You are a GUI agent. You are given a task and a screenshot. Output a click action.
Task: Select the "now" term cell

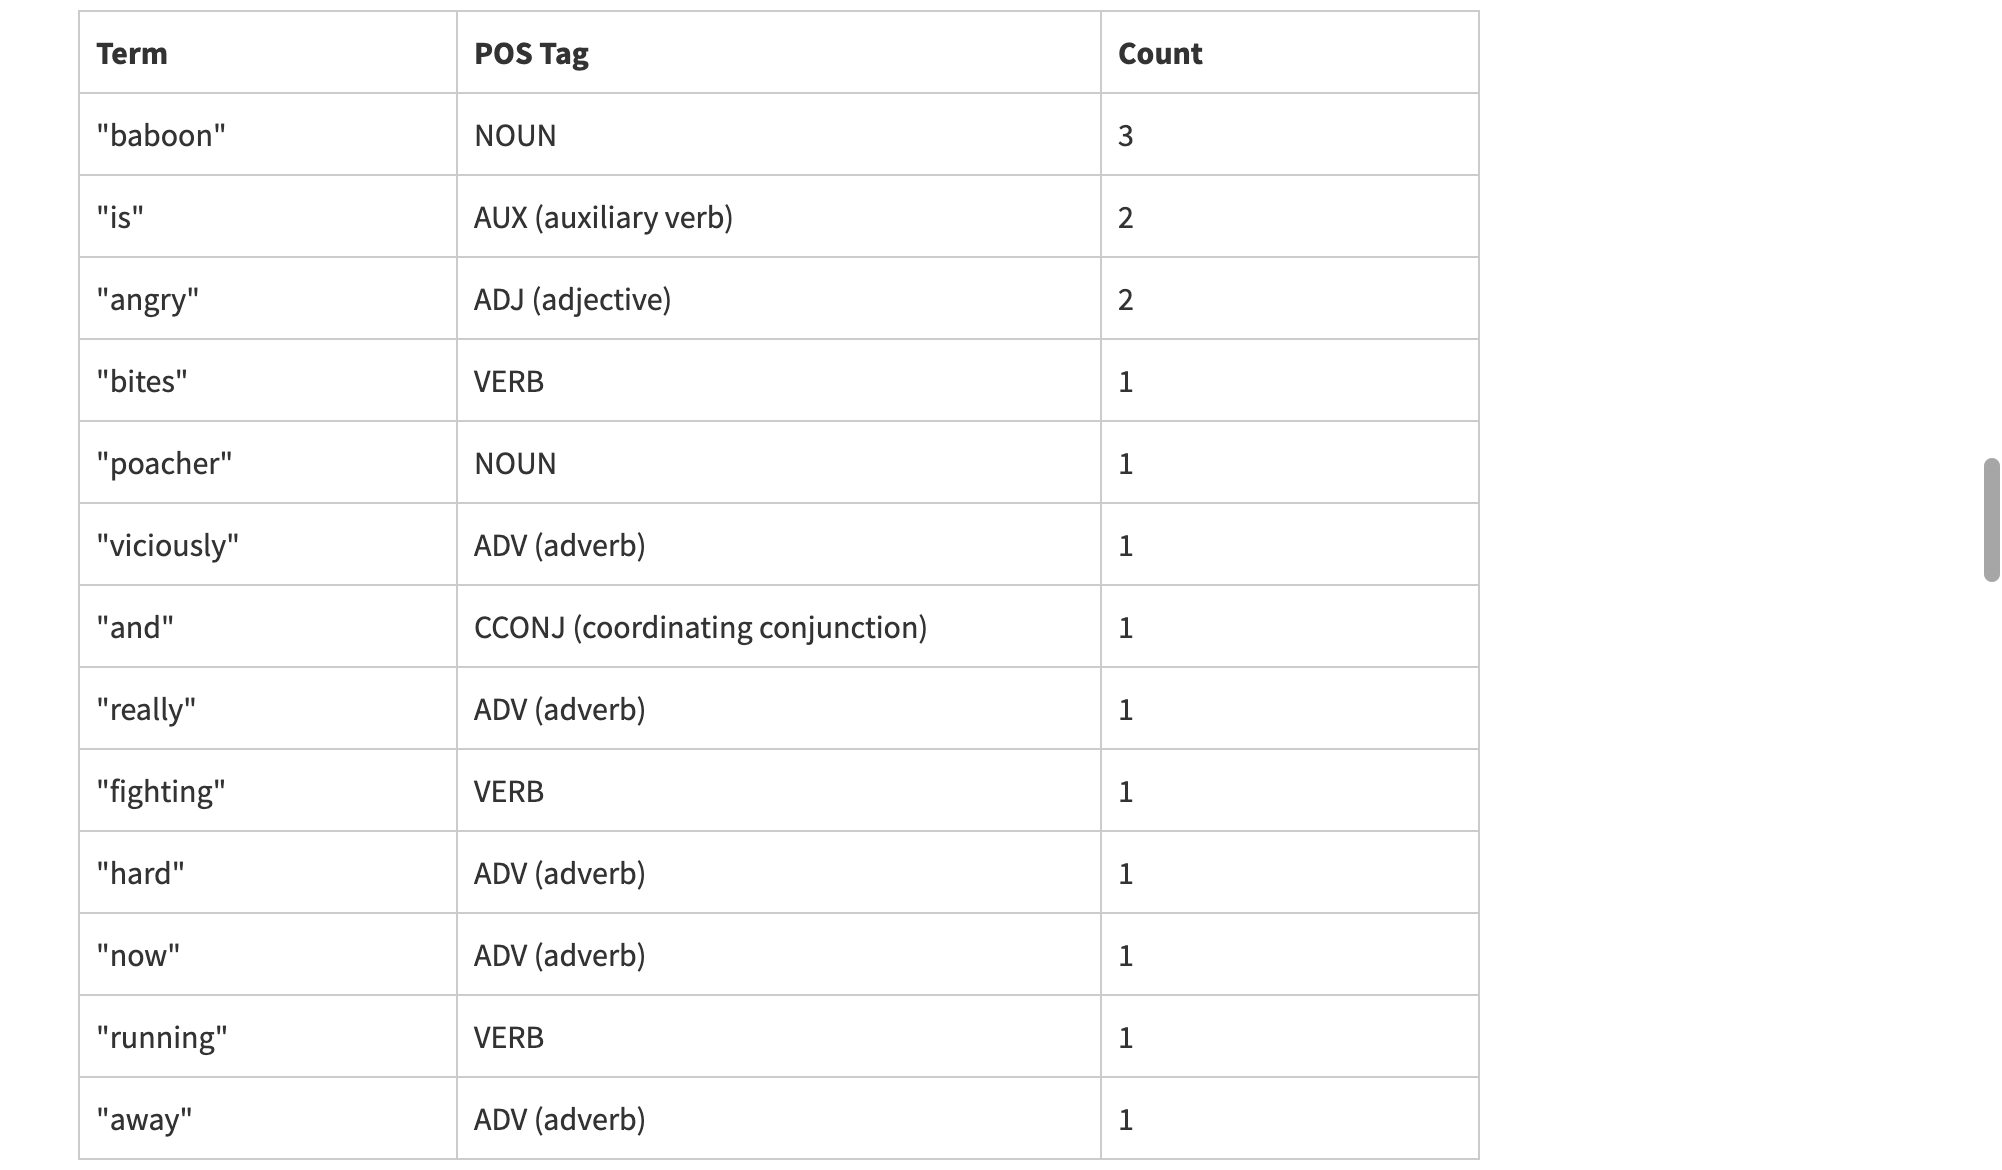(138, 956)
